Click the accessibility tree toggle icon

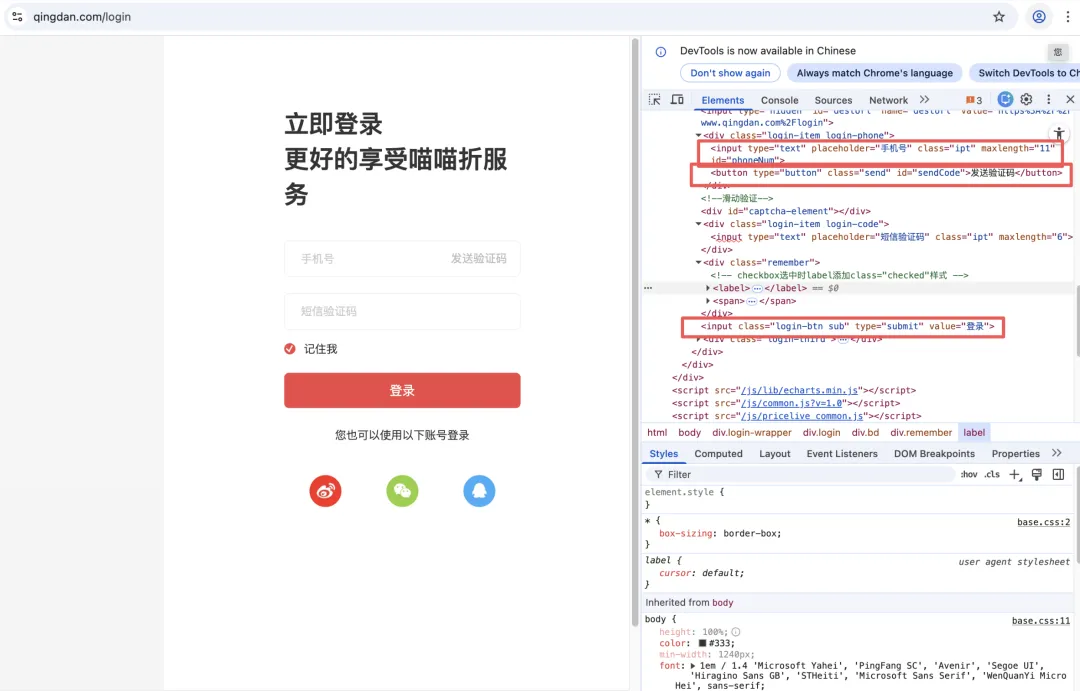(1059, 134)
